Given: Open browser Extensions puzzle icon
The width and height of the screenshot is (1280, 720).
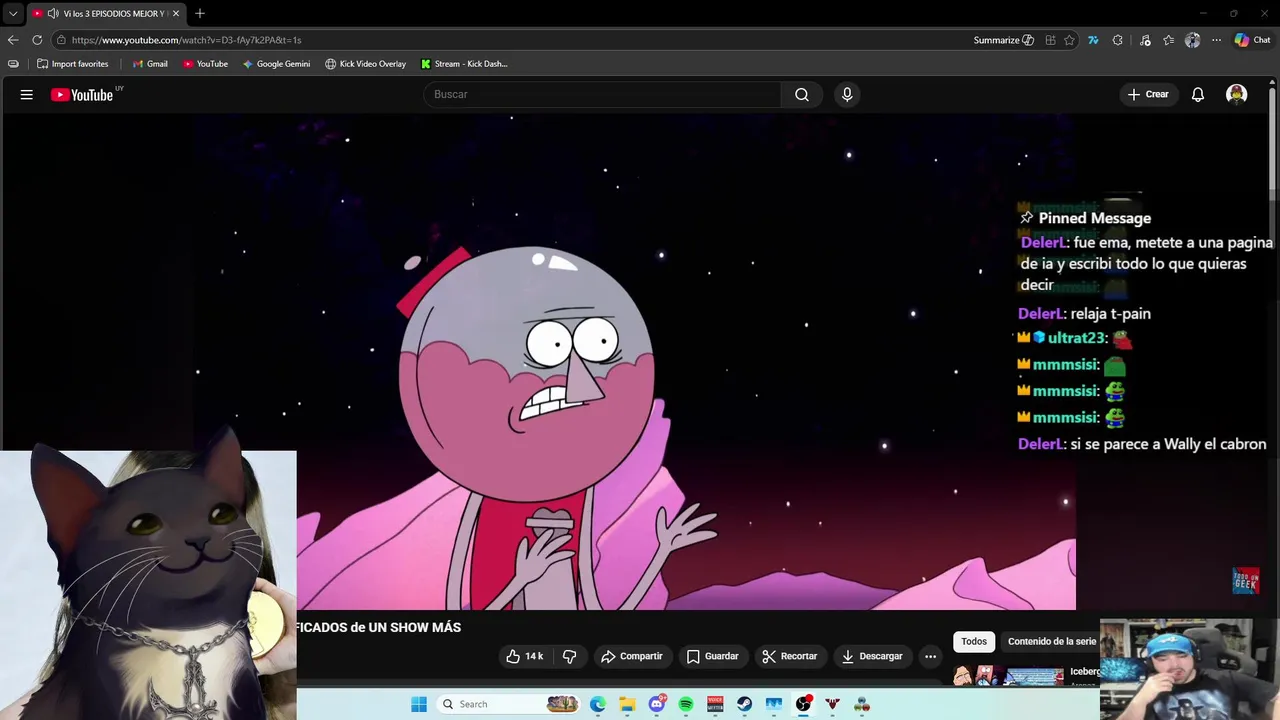Looking at the screenshot, I should click(1117, 40).
